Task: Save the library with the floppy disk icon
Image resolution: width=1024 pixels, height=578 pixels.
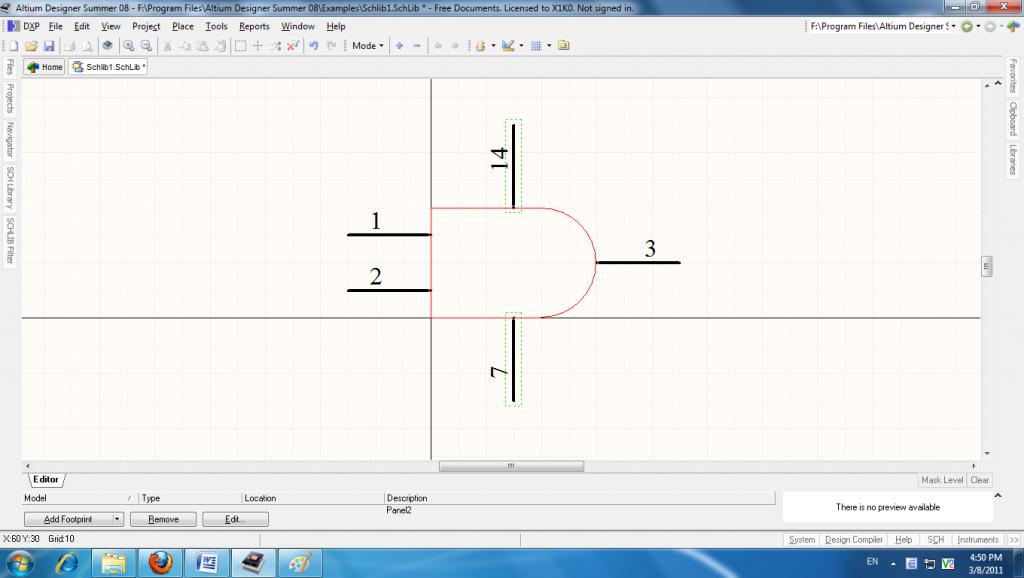Action: pyautogui.click(x=48, y=46)
